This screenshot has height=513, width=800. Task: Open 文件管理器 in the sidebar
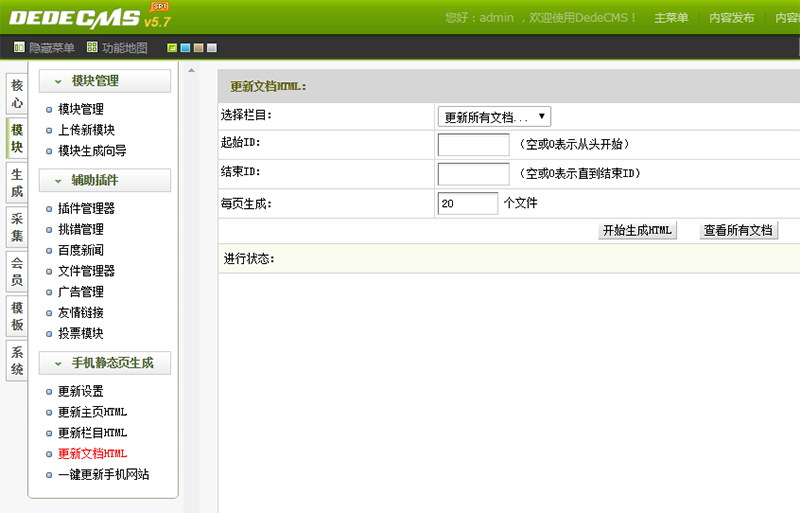point(86,271)
